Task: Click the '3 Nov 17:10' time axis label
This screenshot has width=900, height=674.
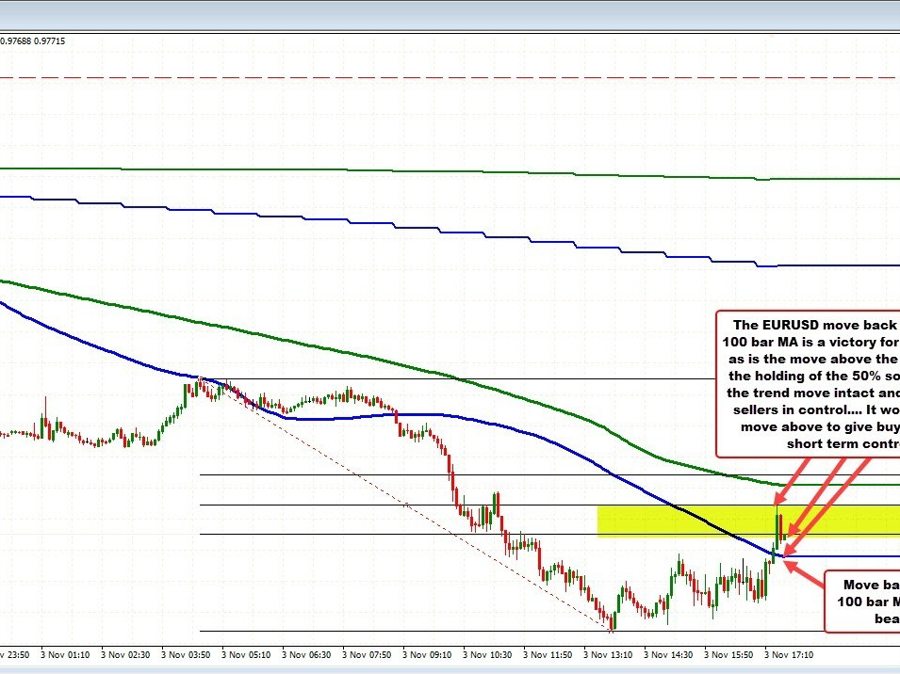Action: [x=789, y=654]
